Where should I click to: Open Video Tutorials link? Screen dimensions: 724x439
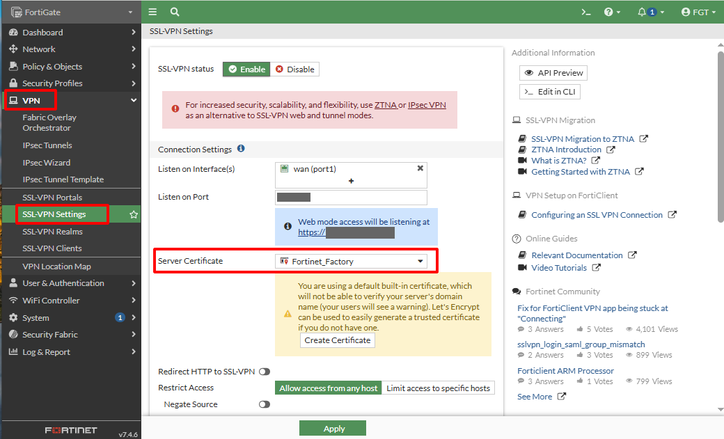pos(559,268)
